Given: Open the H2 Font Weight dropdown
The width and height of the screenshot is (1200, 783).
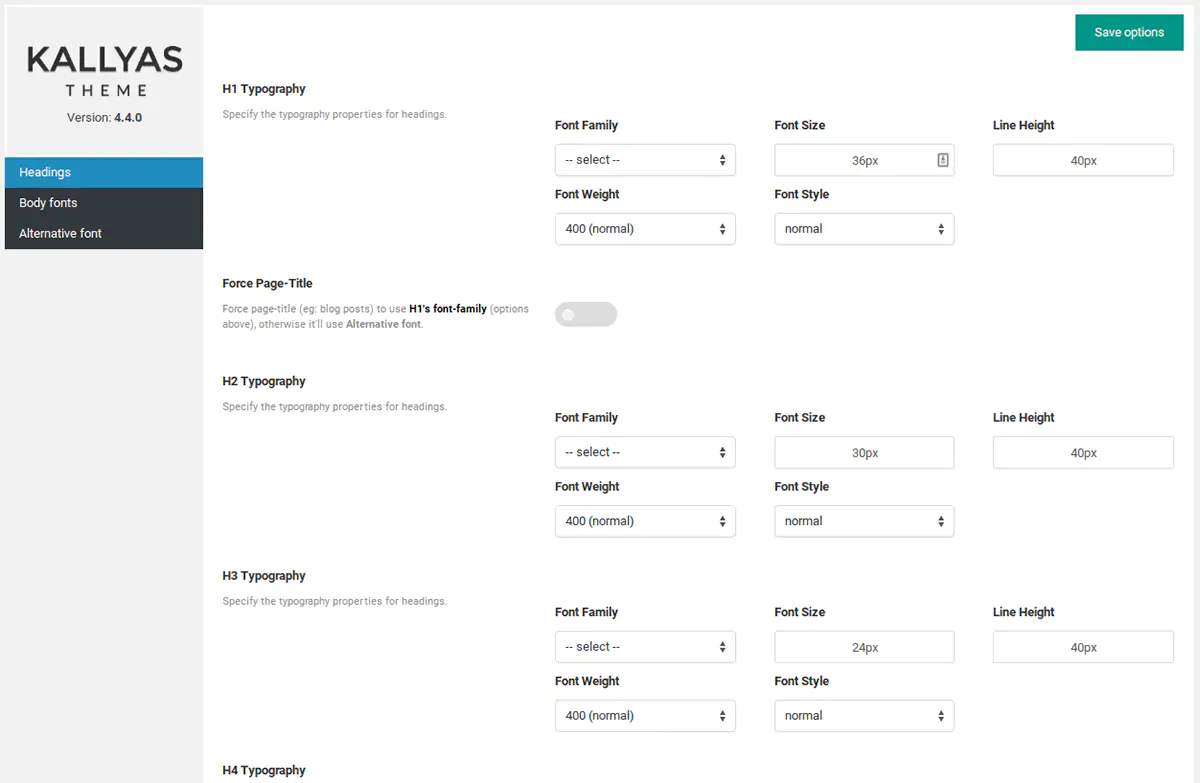Looking at the screenshot, I should [x=645, y=521].
